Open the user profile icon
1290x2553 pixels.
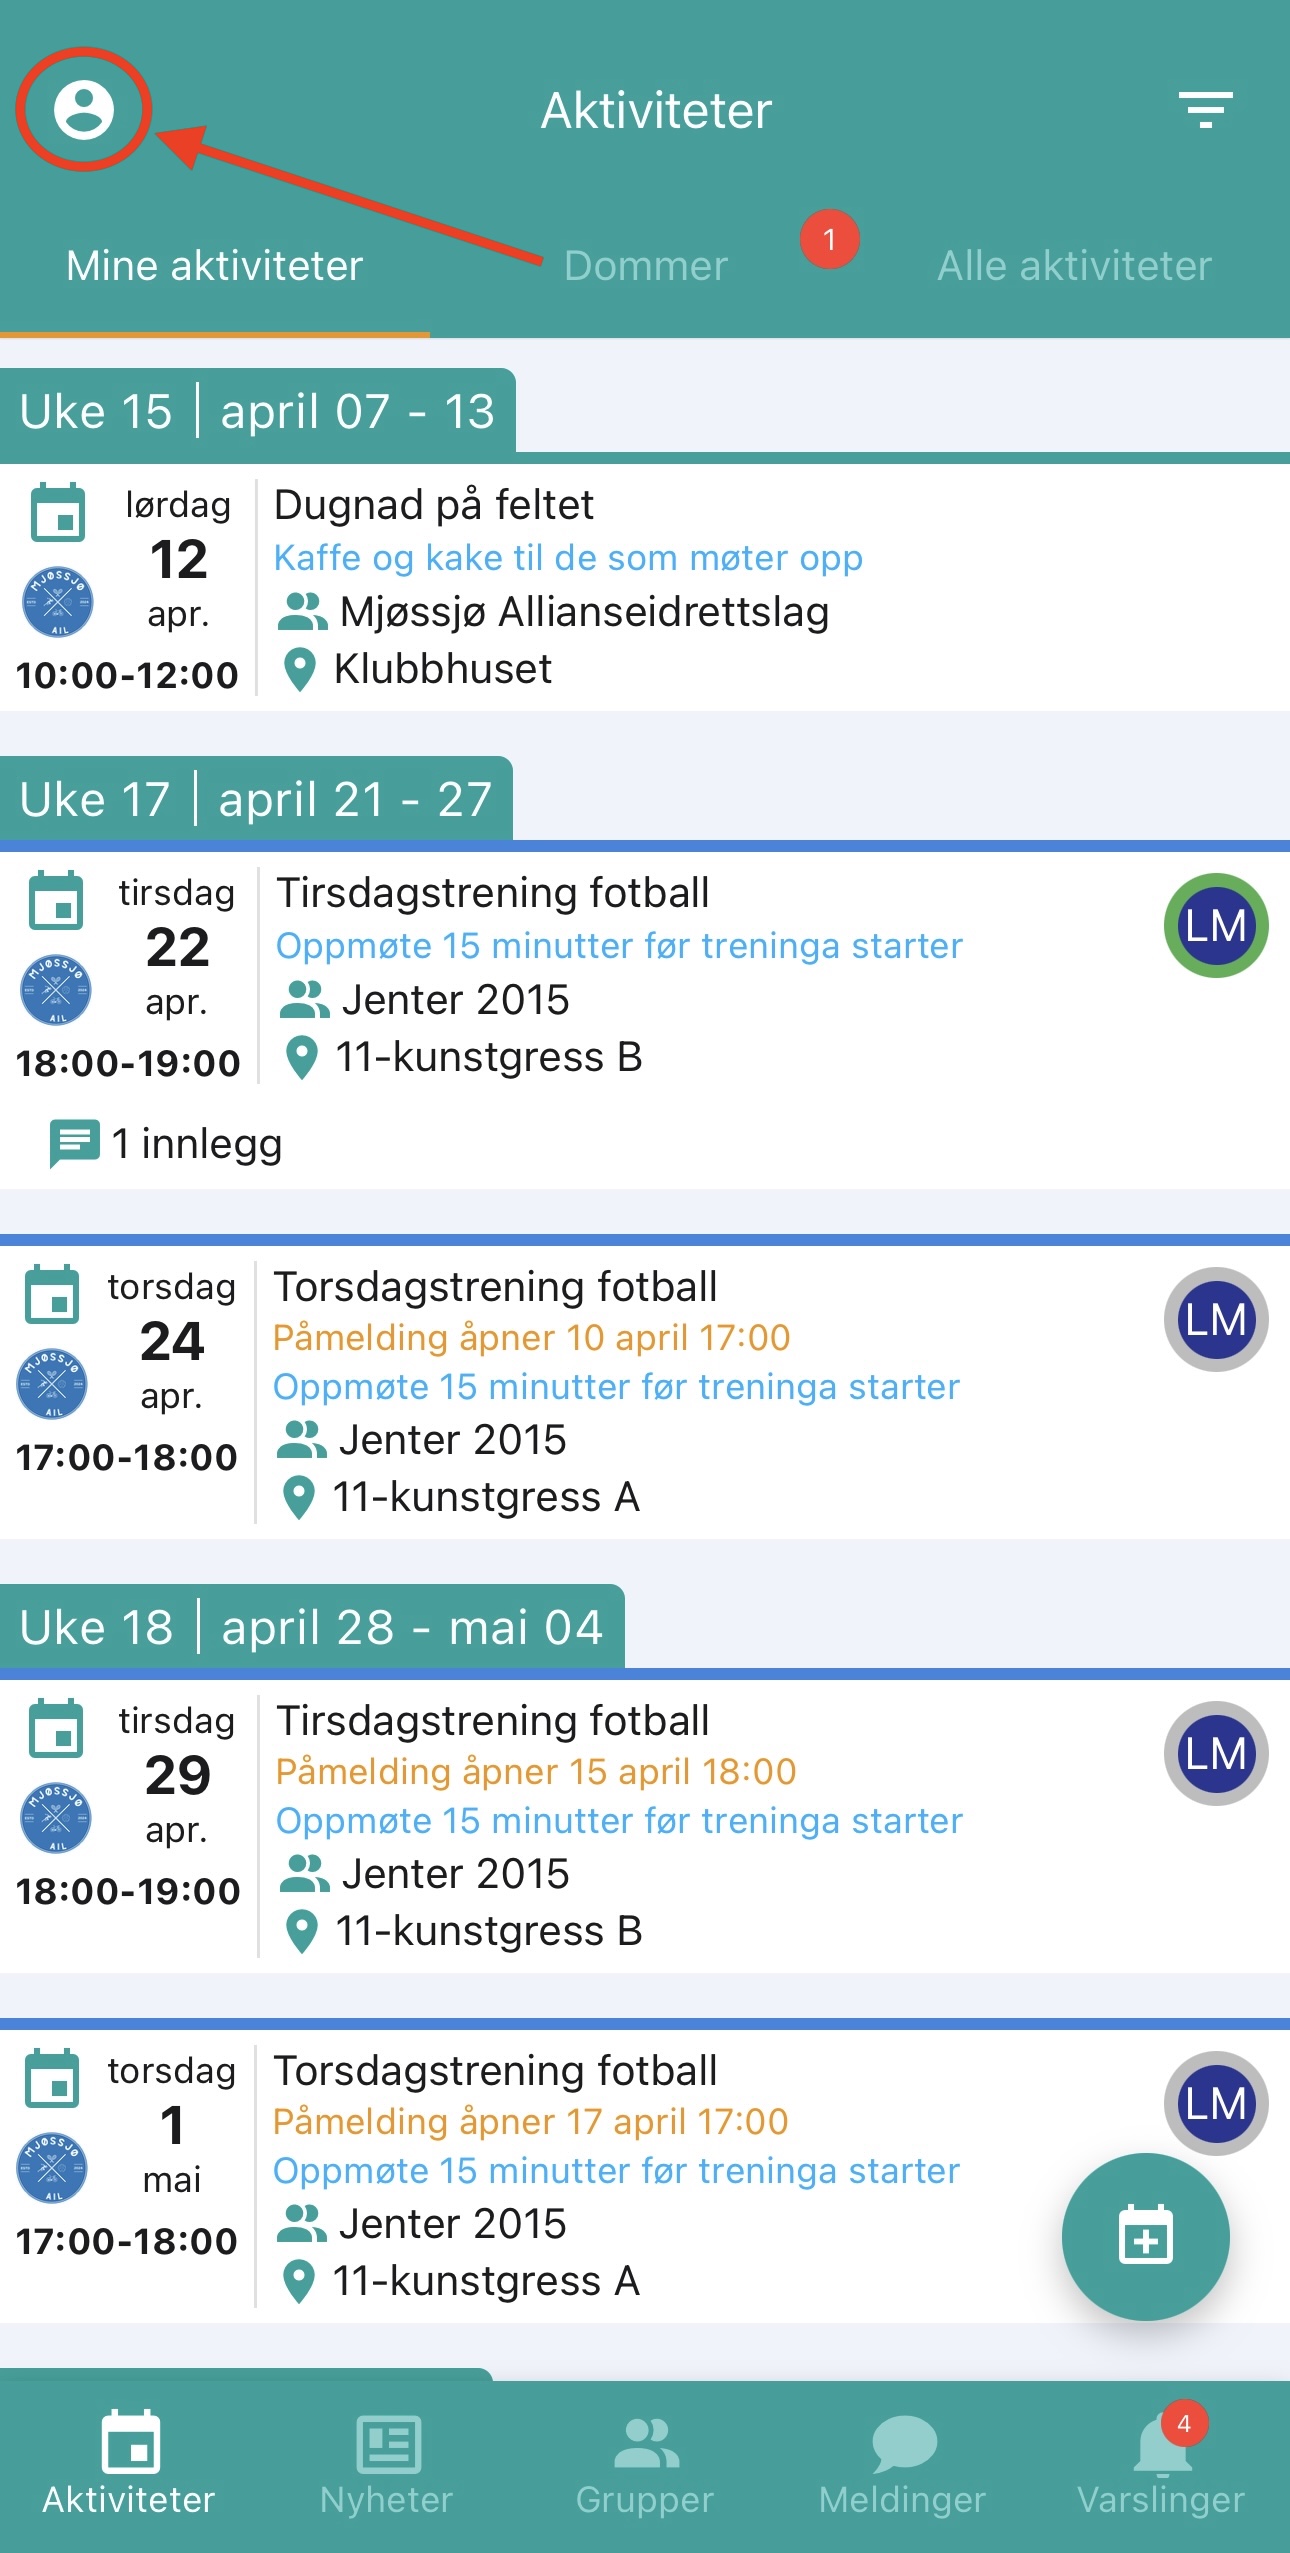pyautogui.click(x=84, y=109)
